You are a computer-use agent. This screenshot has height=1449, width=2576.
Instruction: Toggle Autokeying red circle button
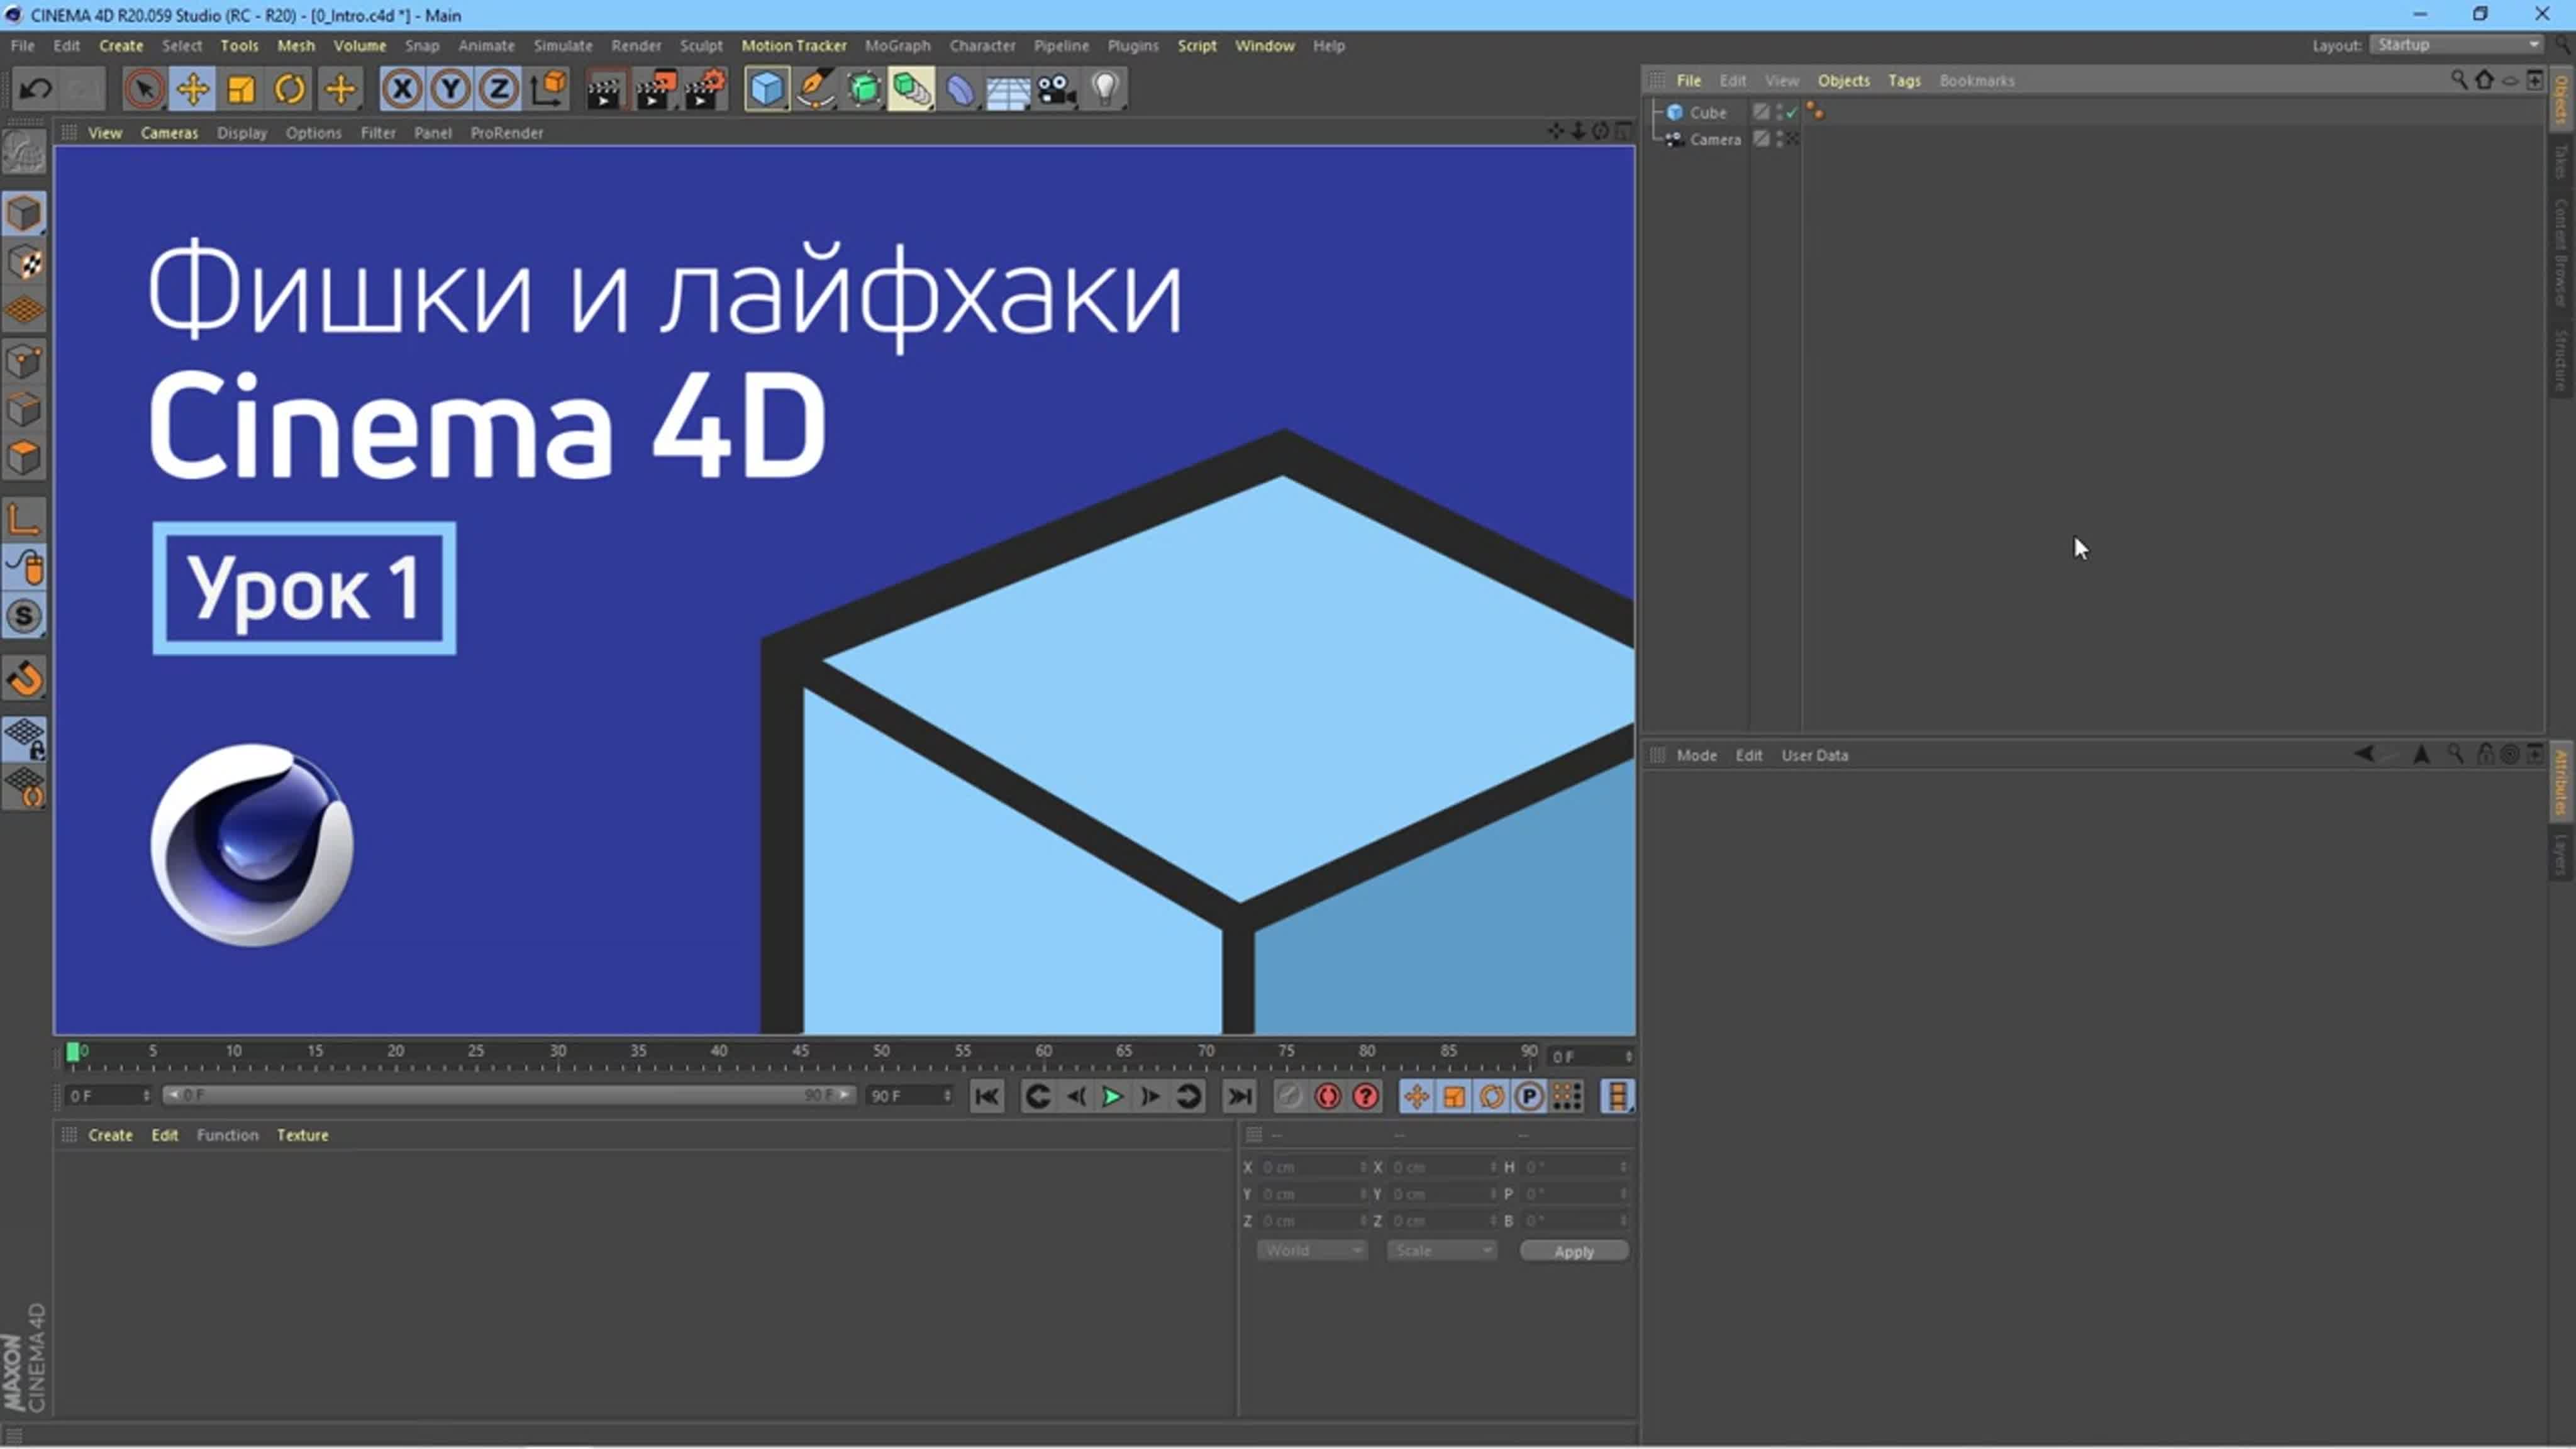(x=1328, y=1097)
